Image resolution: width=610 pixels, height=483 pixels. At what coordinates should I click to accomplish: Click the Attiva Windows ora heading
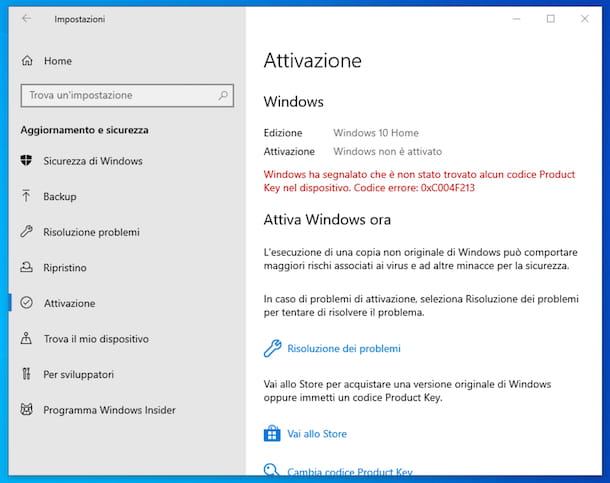point(327,220)
